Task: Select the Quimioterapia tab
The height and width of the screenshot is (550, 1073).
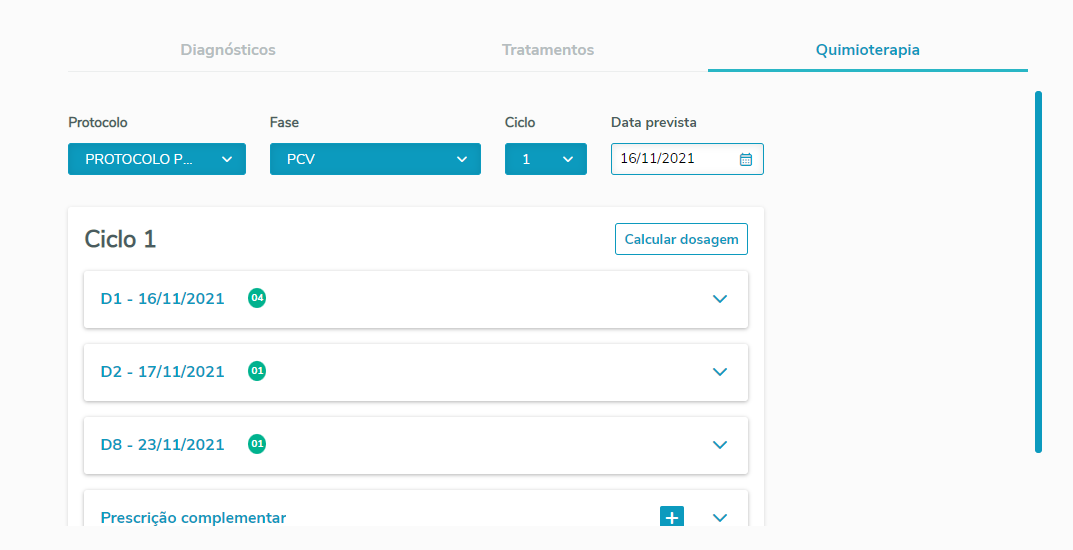Action: point(867,50)
